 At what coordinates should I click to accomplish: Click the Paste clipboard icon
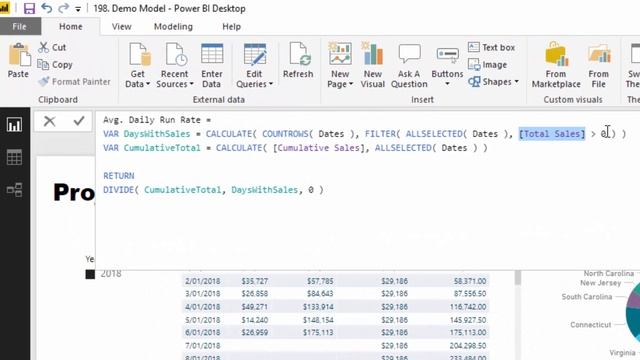tap(19, 55)
